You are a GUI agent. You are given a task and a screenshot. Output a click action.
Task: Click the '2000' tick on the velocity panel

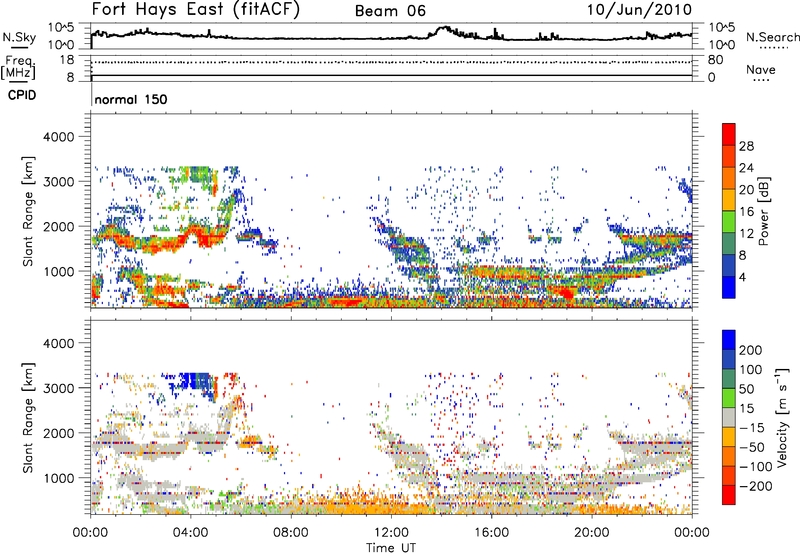pos(58,433)
